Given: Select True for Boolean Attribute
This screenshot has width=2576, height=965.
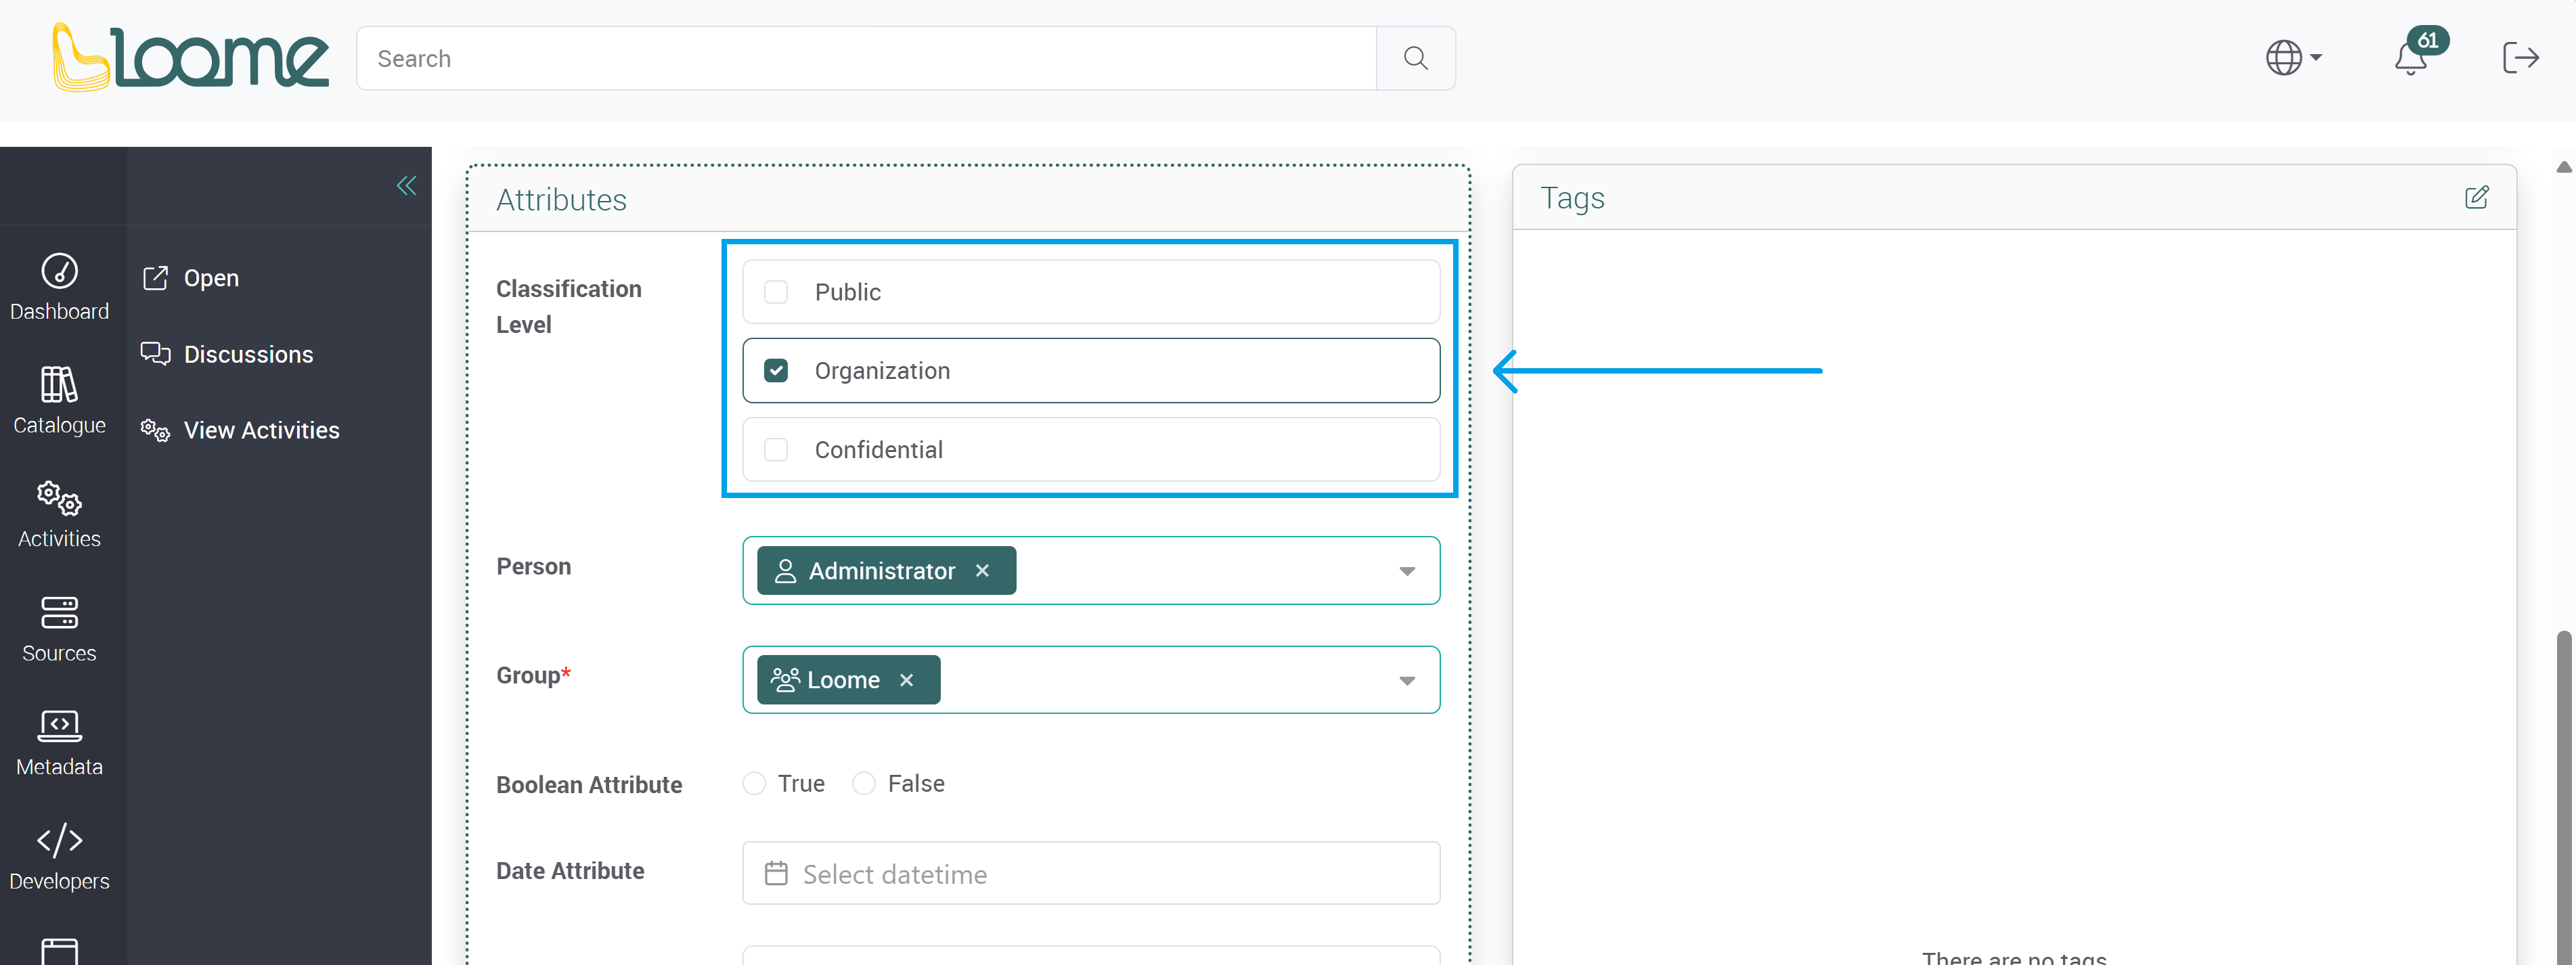Looking at the screenshot, I should 754,784.
